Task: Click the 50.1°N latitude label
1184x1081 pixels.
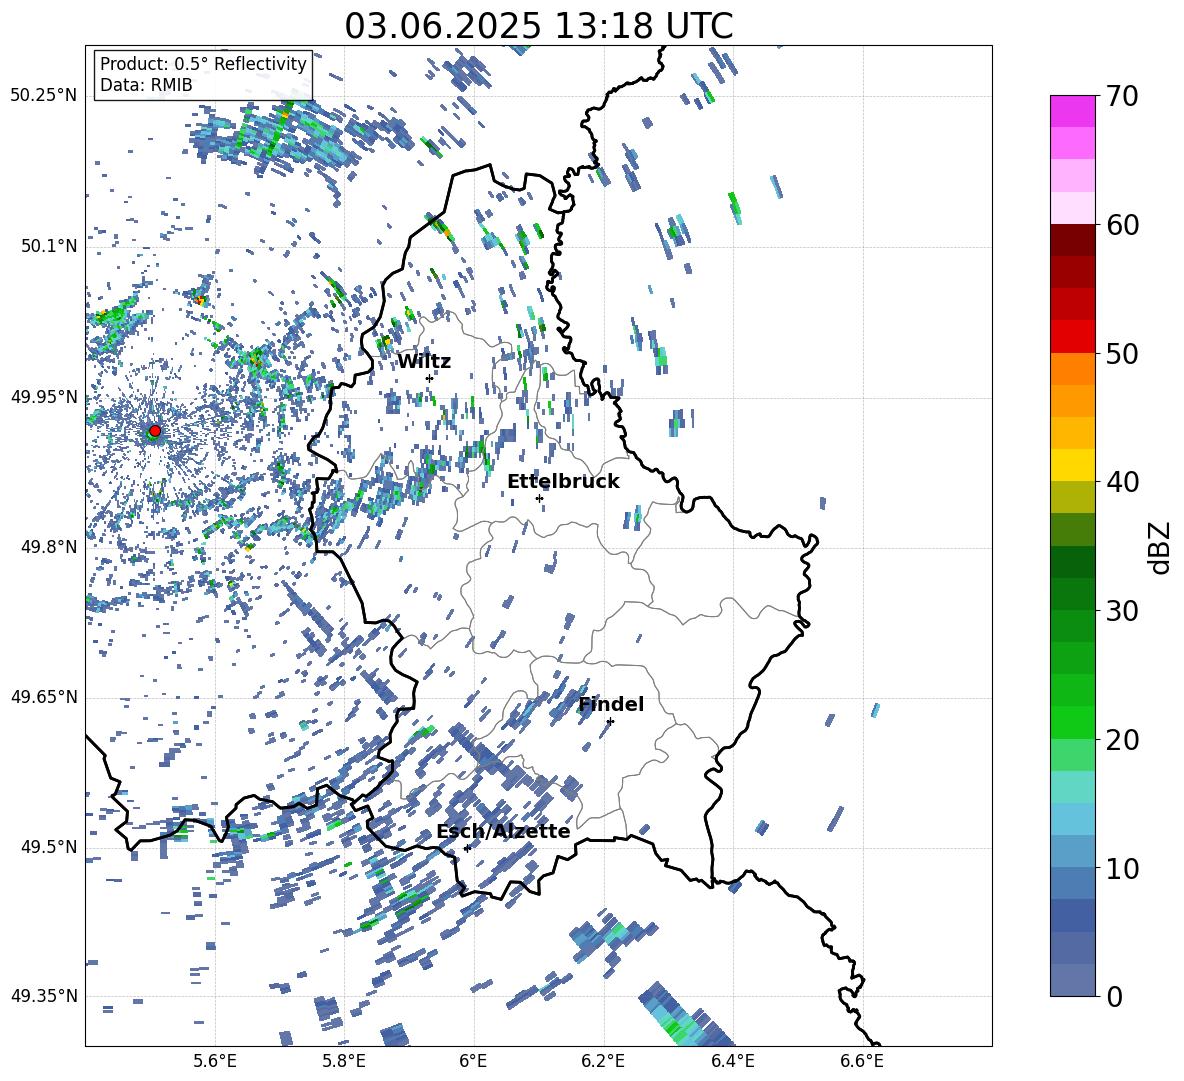Action: click(x=48, y=246)
